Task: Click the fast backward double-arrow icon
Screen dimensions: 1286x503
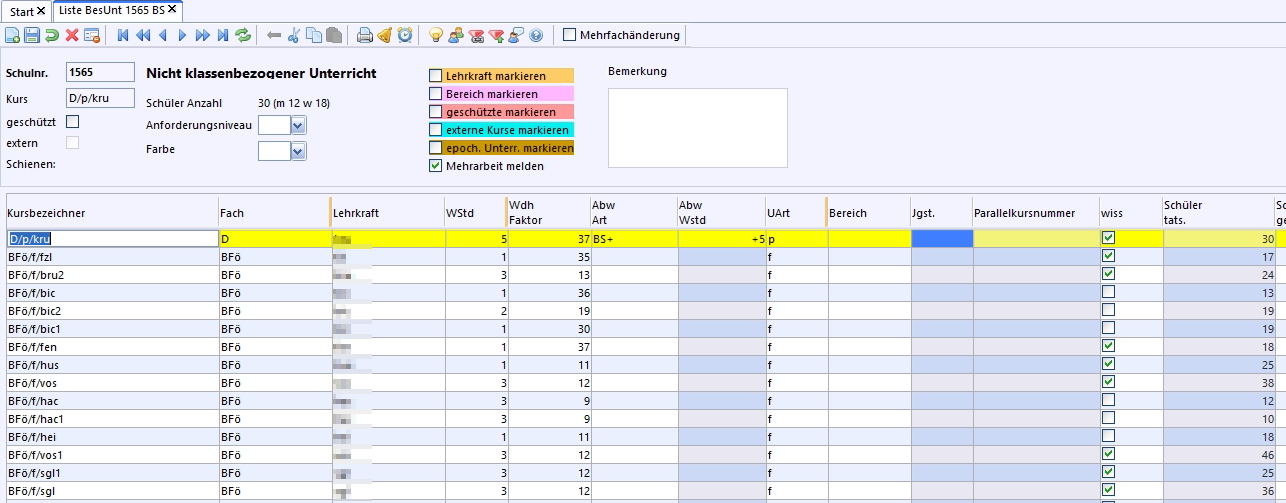Action: (143, 35)
